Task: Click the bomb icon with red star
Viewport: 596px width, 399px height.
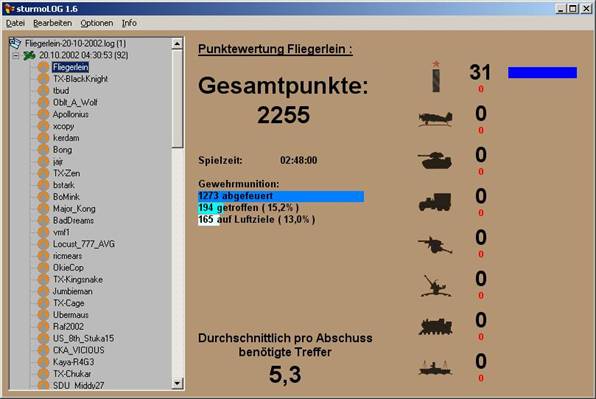Action: [x=436, y=76]
